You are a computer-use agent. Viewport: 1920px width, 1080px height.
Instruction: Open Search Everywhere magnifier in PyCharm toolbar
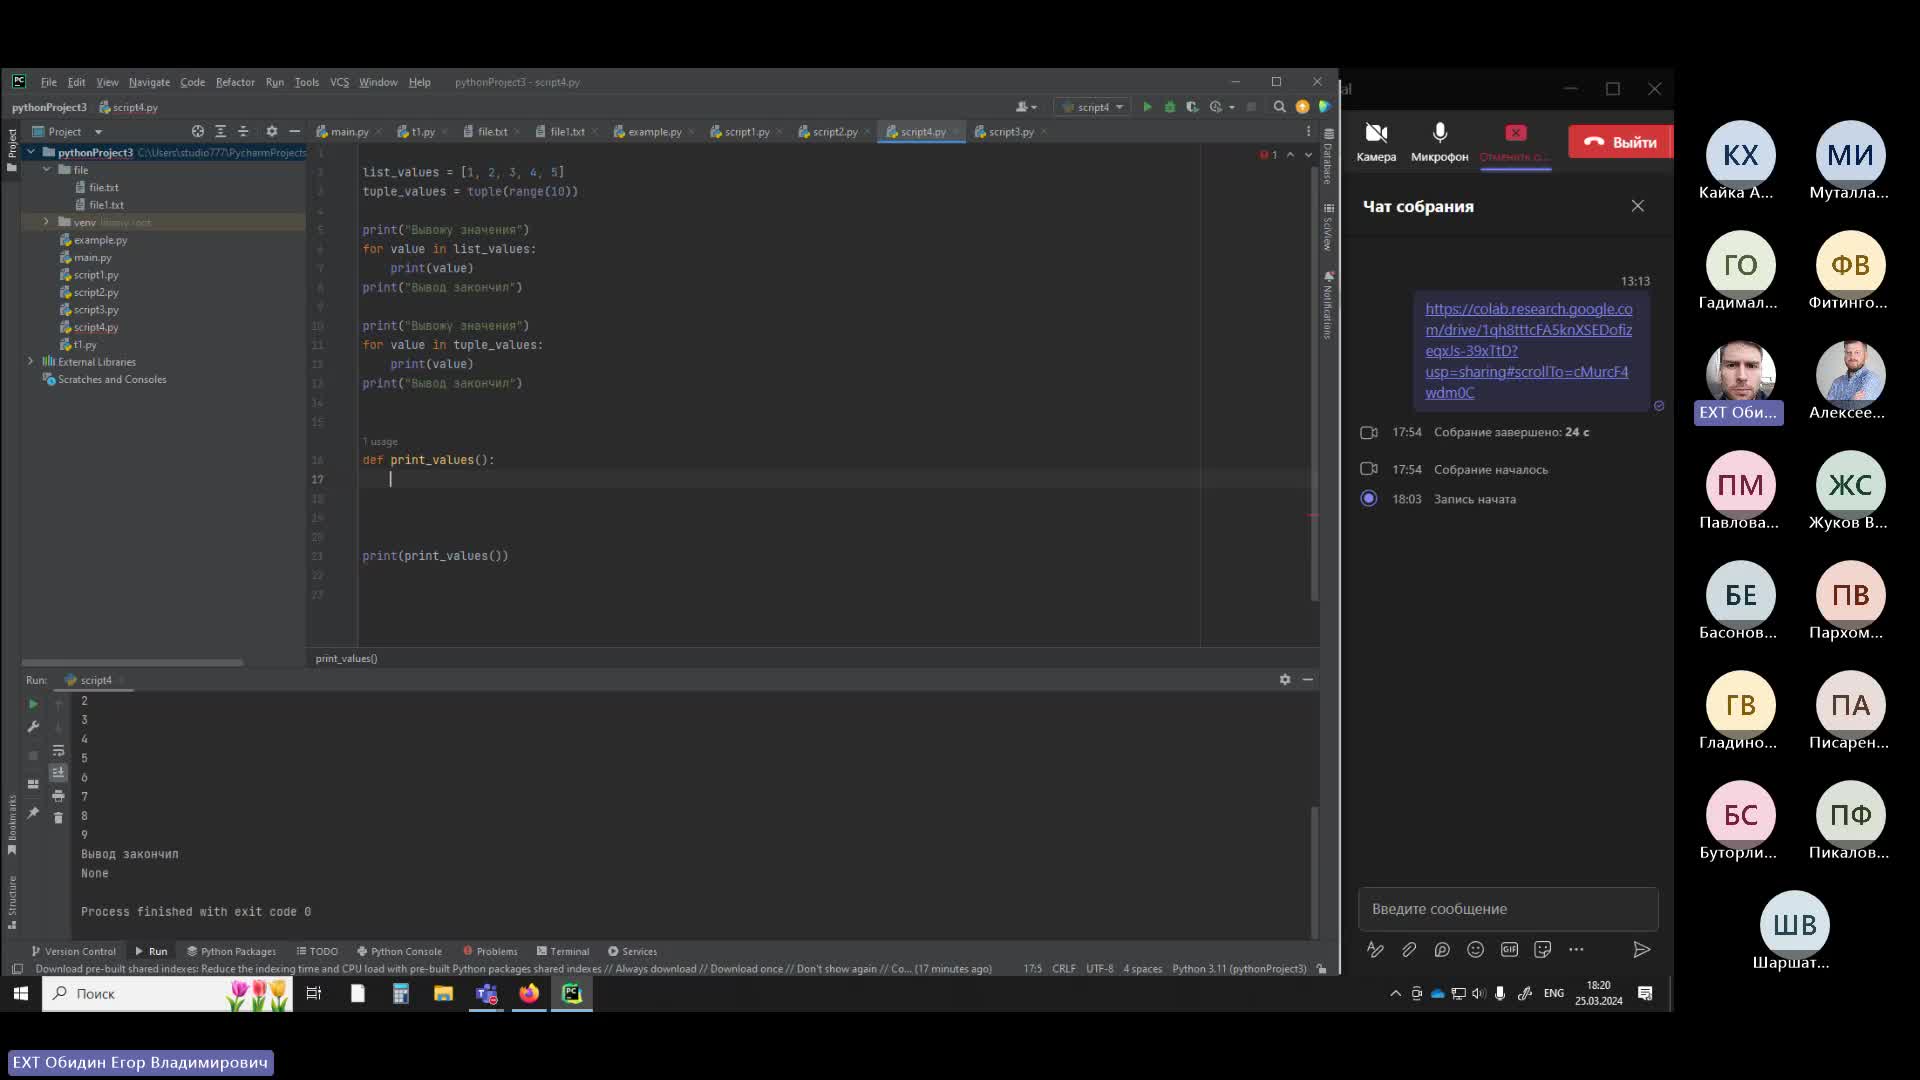point(1279,107)
